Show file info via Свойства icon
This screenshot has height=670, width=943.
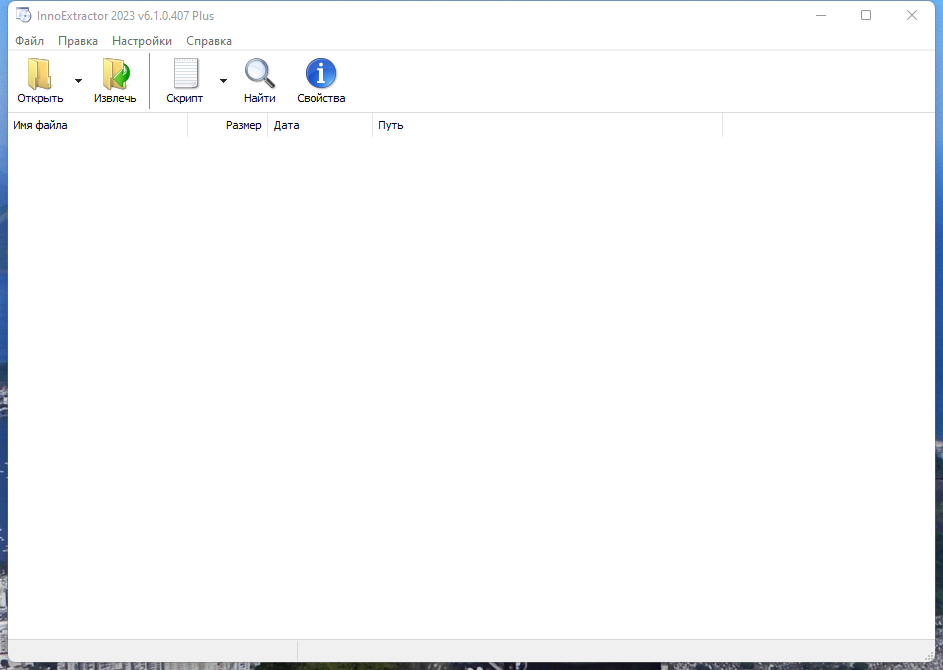pos(321,75)
